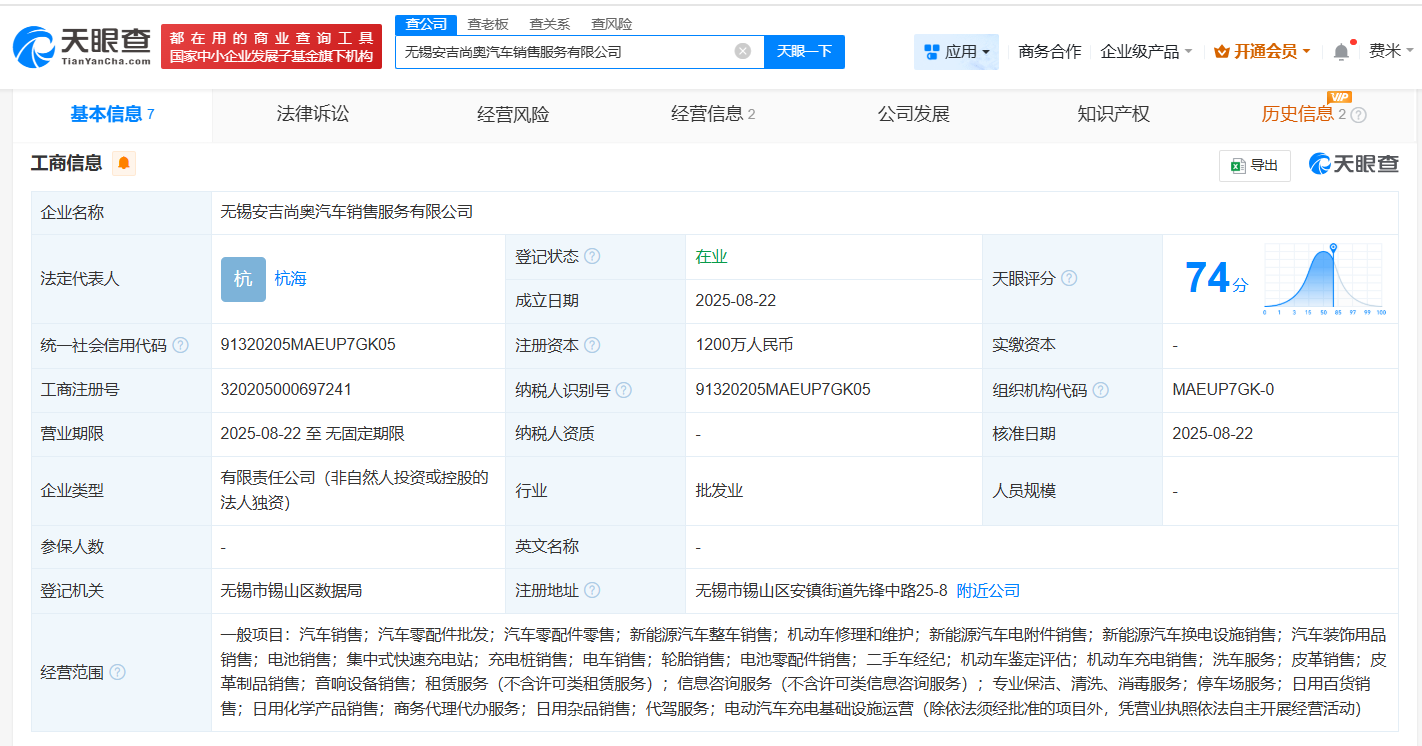Switch to the 法律诉讼 tab

tap(311, 114)
